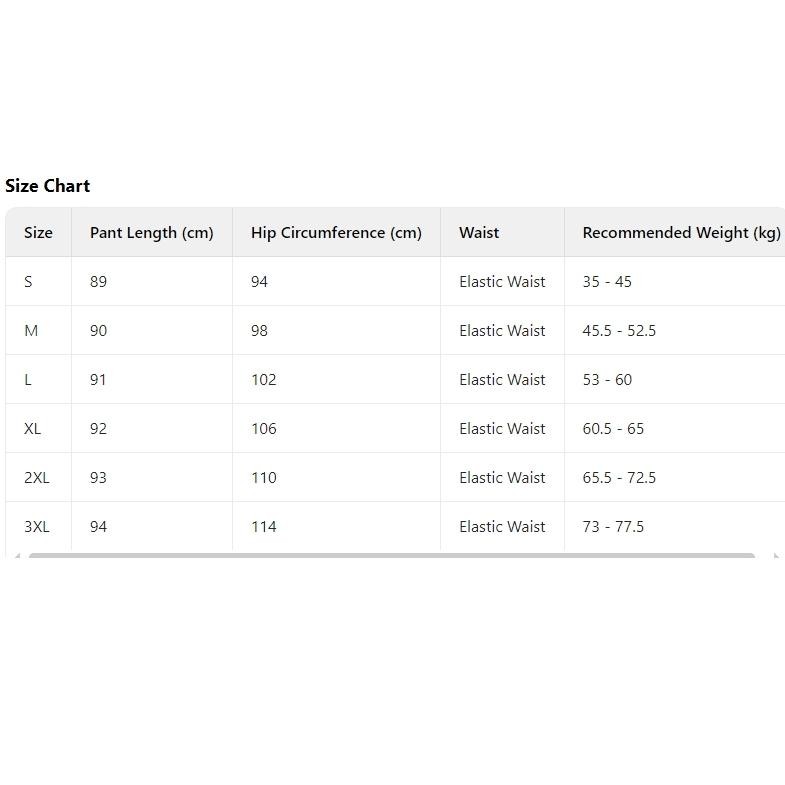Select the Hip Circumference (cm) header

(x=336, y=232)
